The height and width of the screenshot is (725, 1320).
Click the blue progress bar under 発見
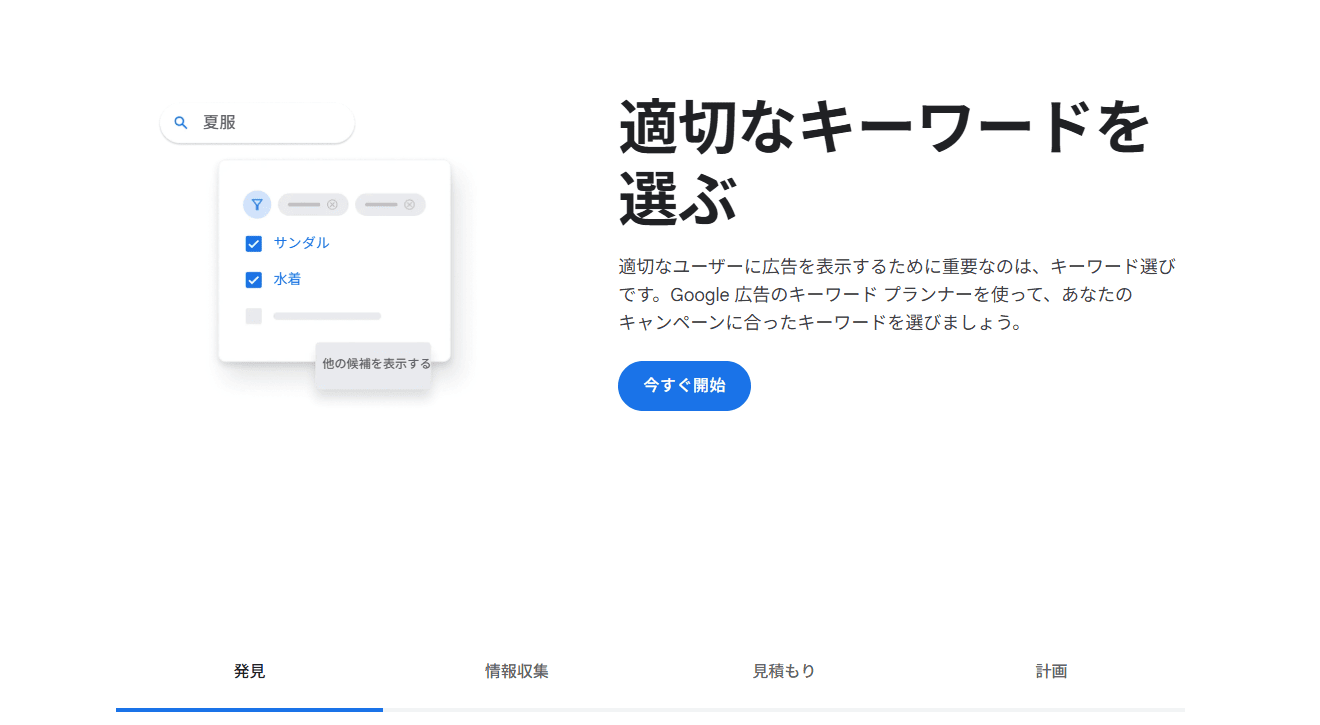click(249, 710)
